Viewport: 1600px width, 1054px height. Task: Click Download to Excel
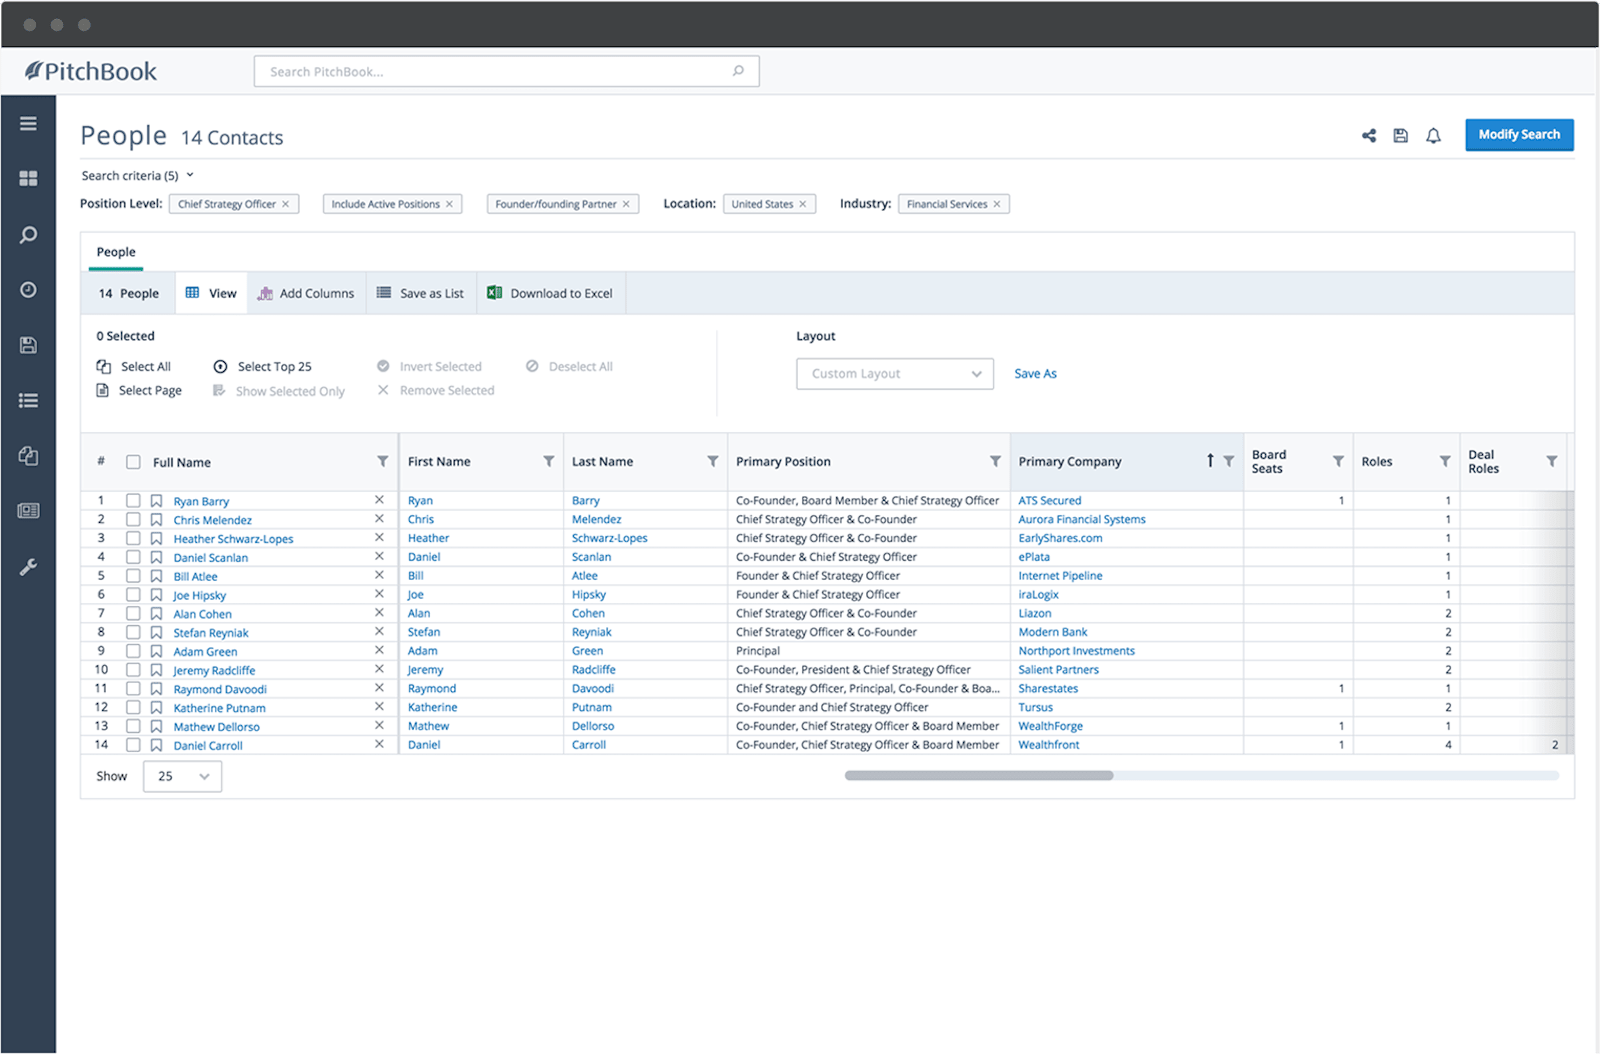click(x=551, y=293)
